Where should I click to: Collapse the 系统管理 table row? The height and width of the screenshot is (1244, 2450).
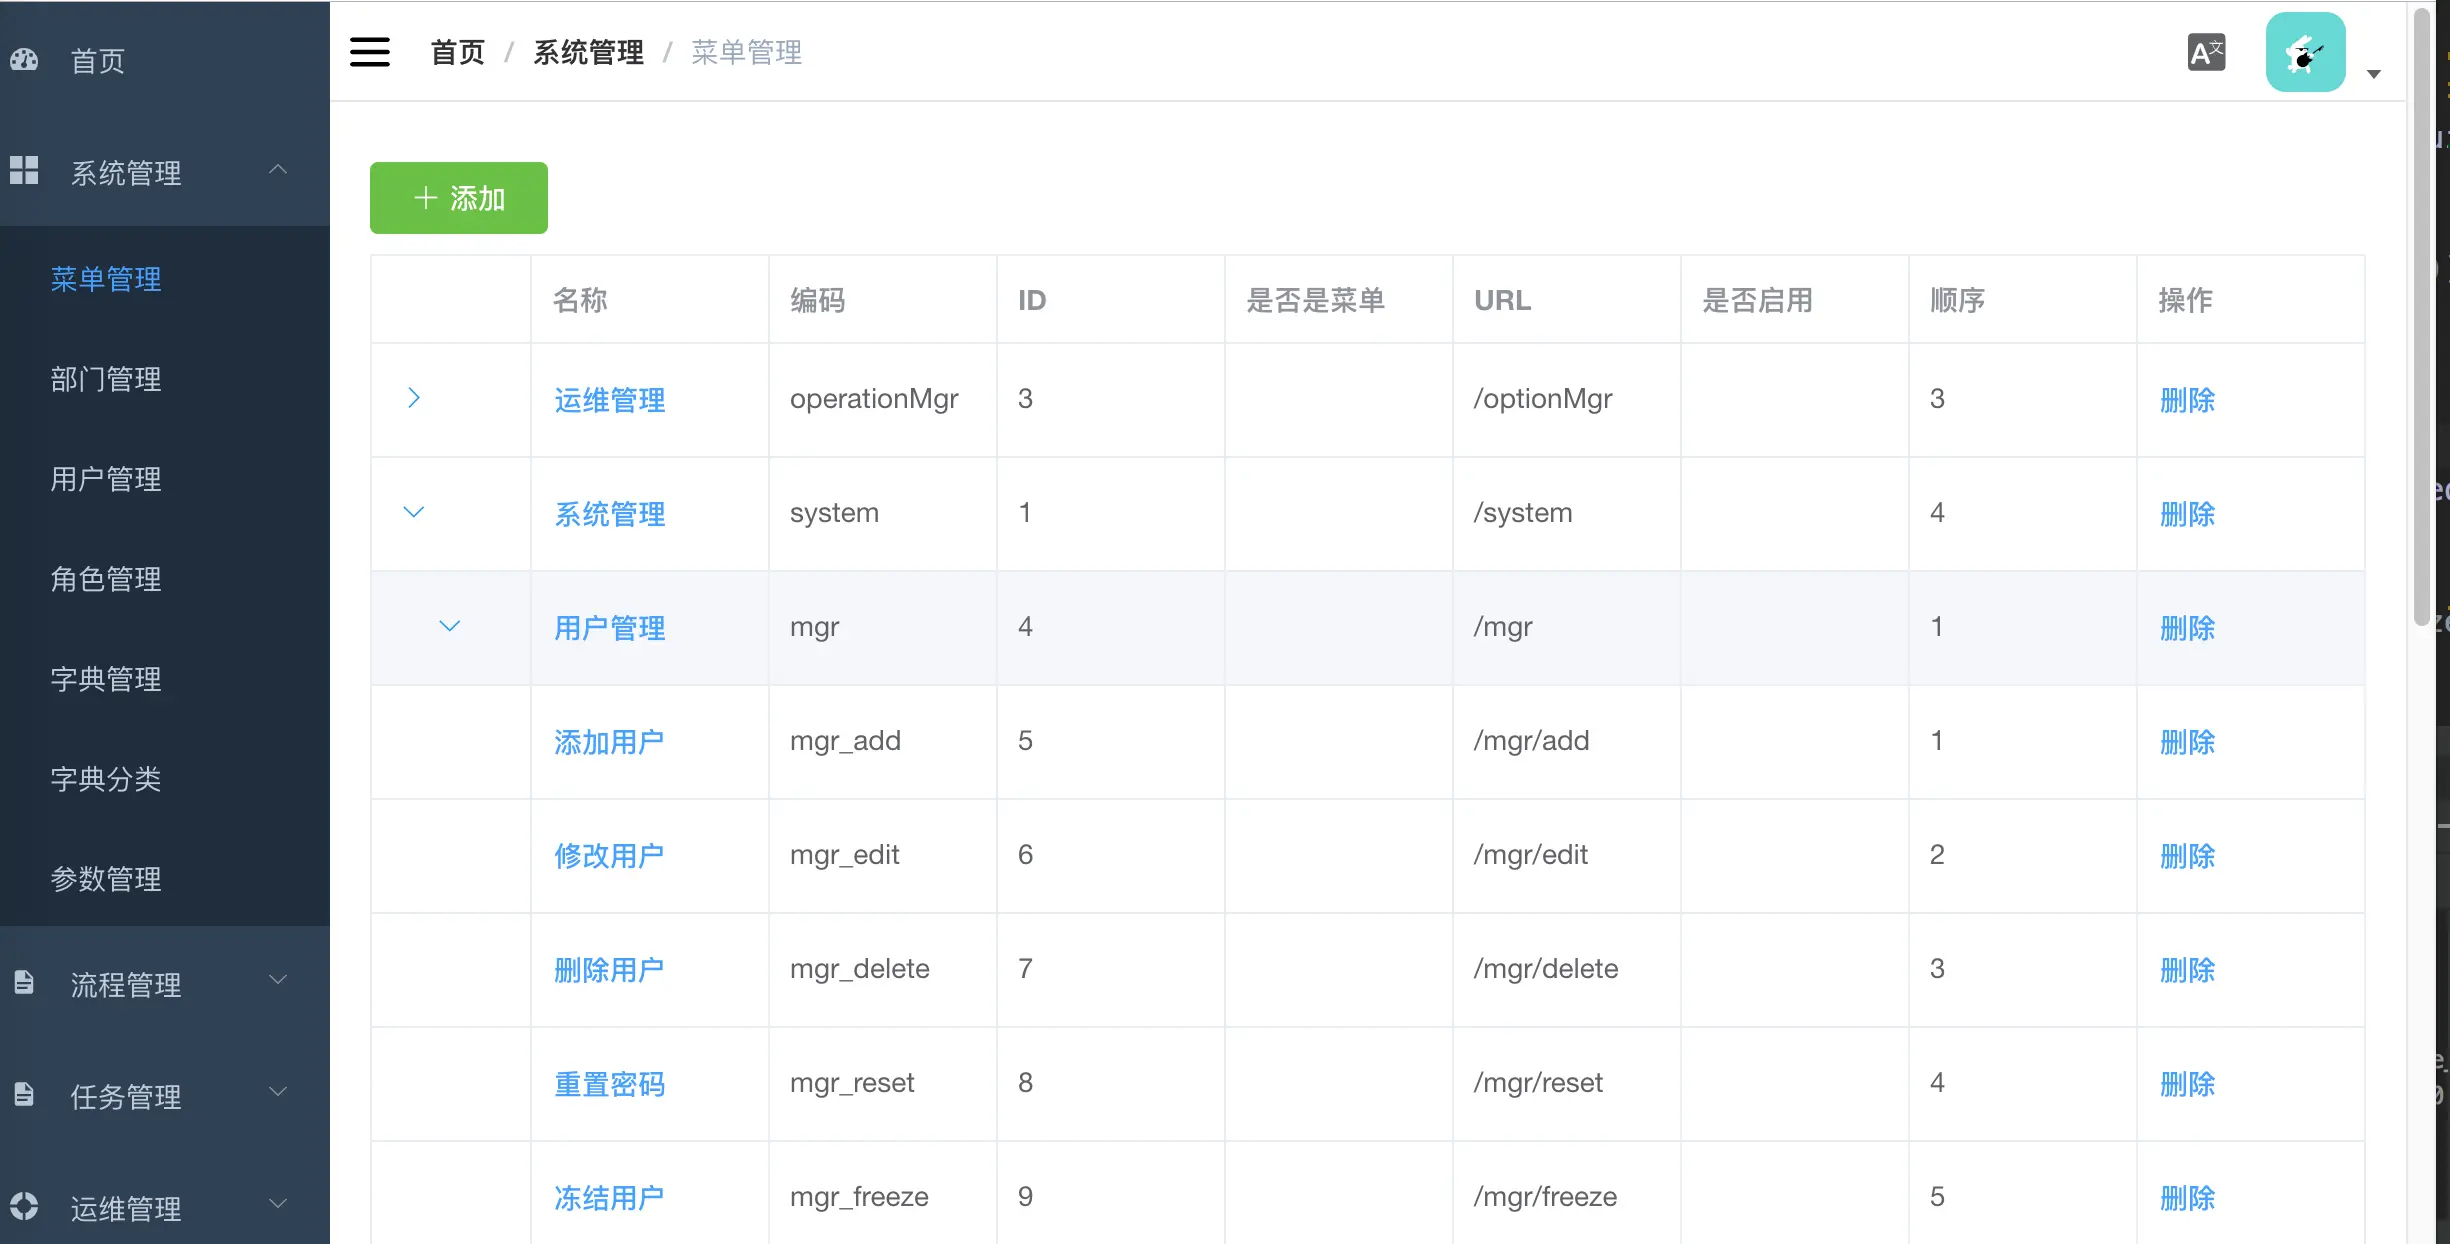click(x=414, y=512)
